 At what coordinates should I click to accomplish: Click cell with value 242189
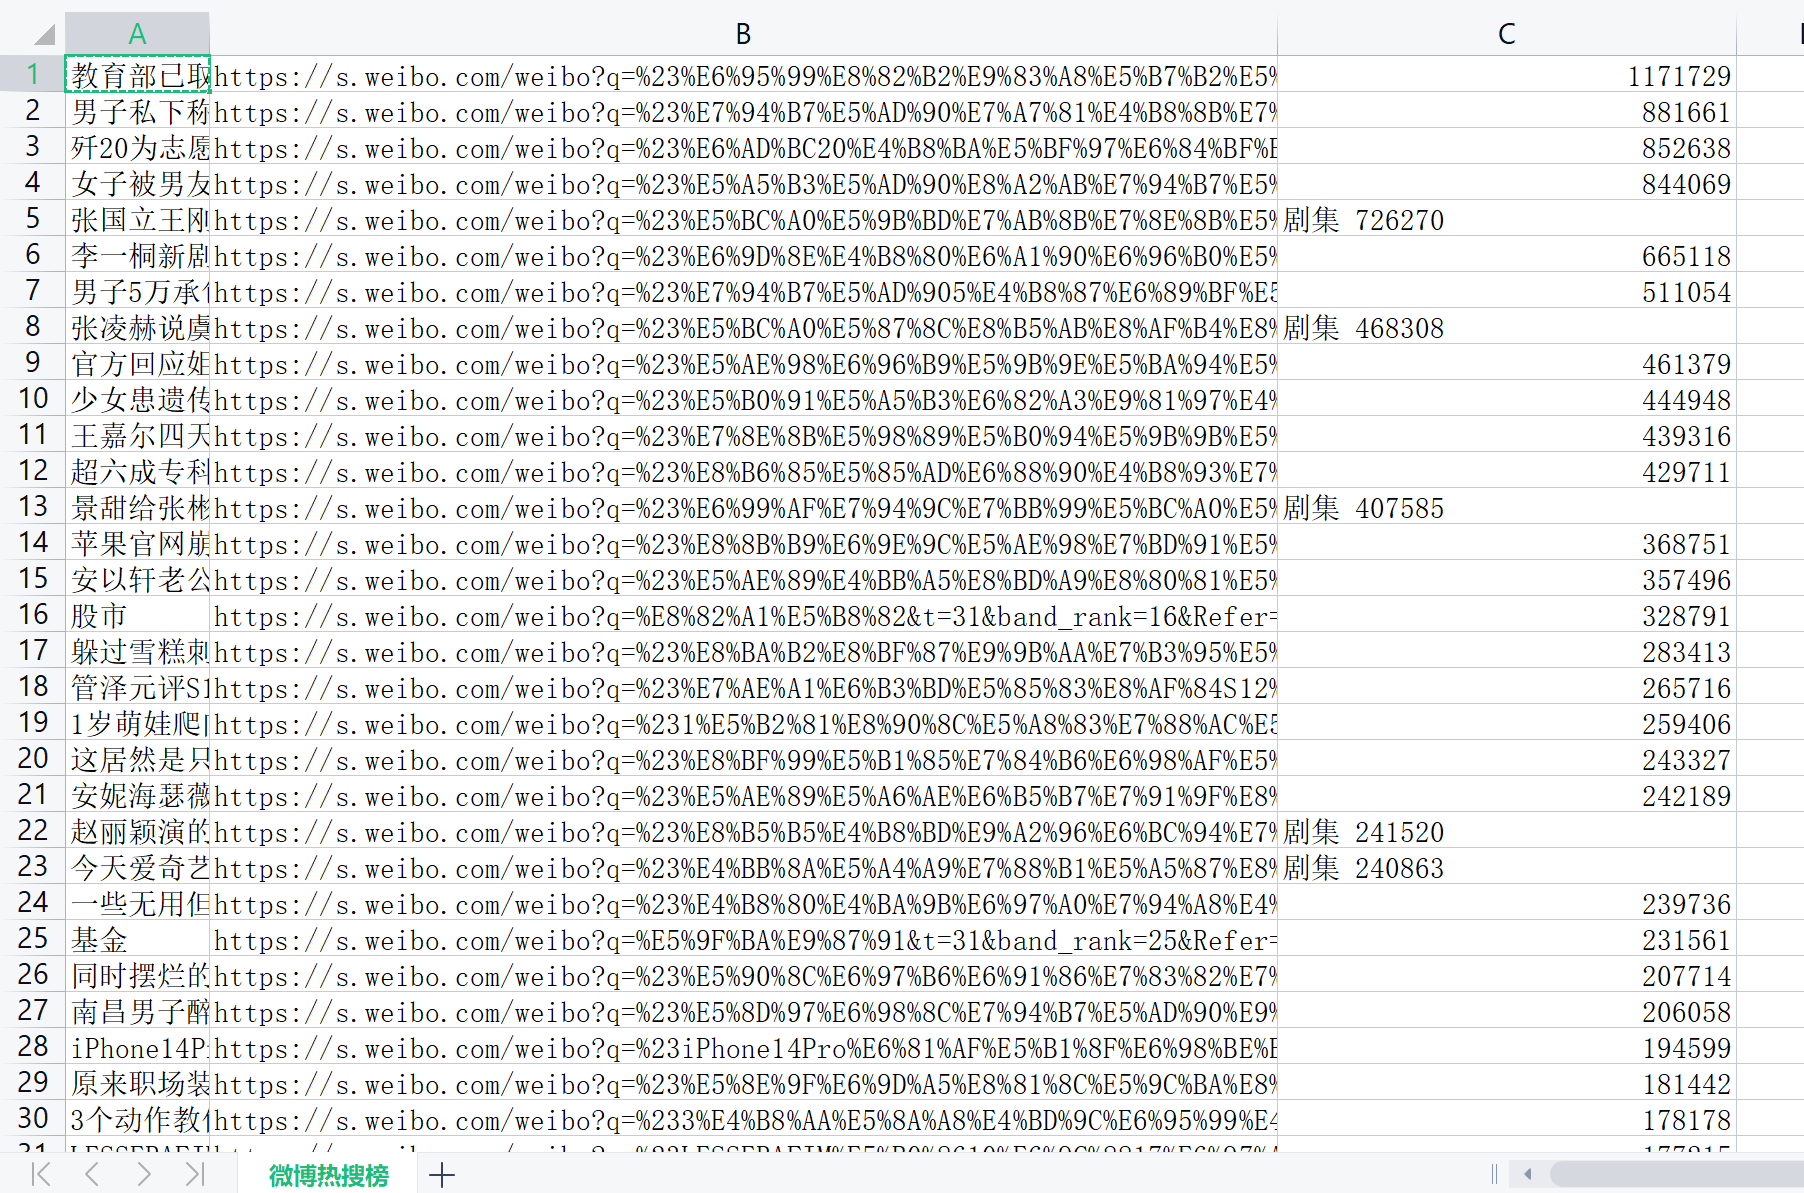coord(1506,795)
